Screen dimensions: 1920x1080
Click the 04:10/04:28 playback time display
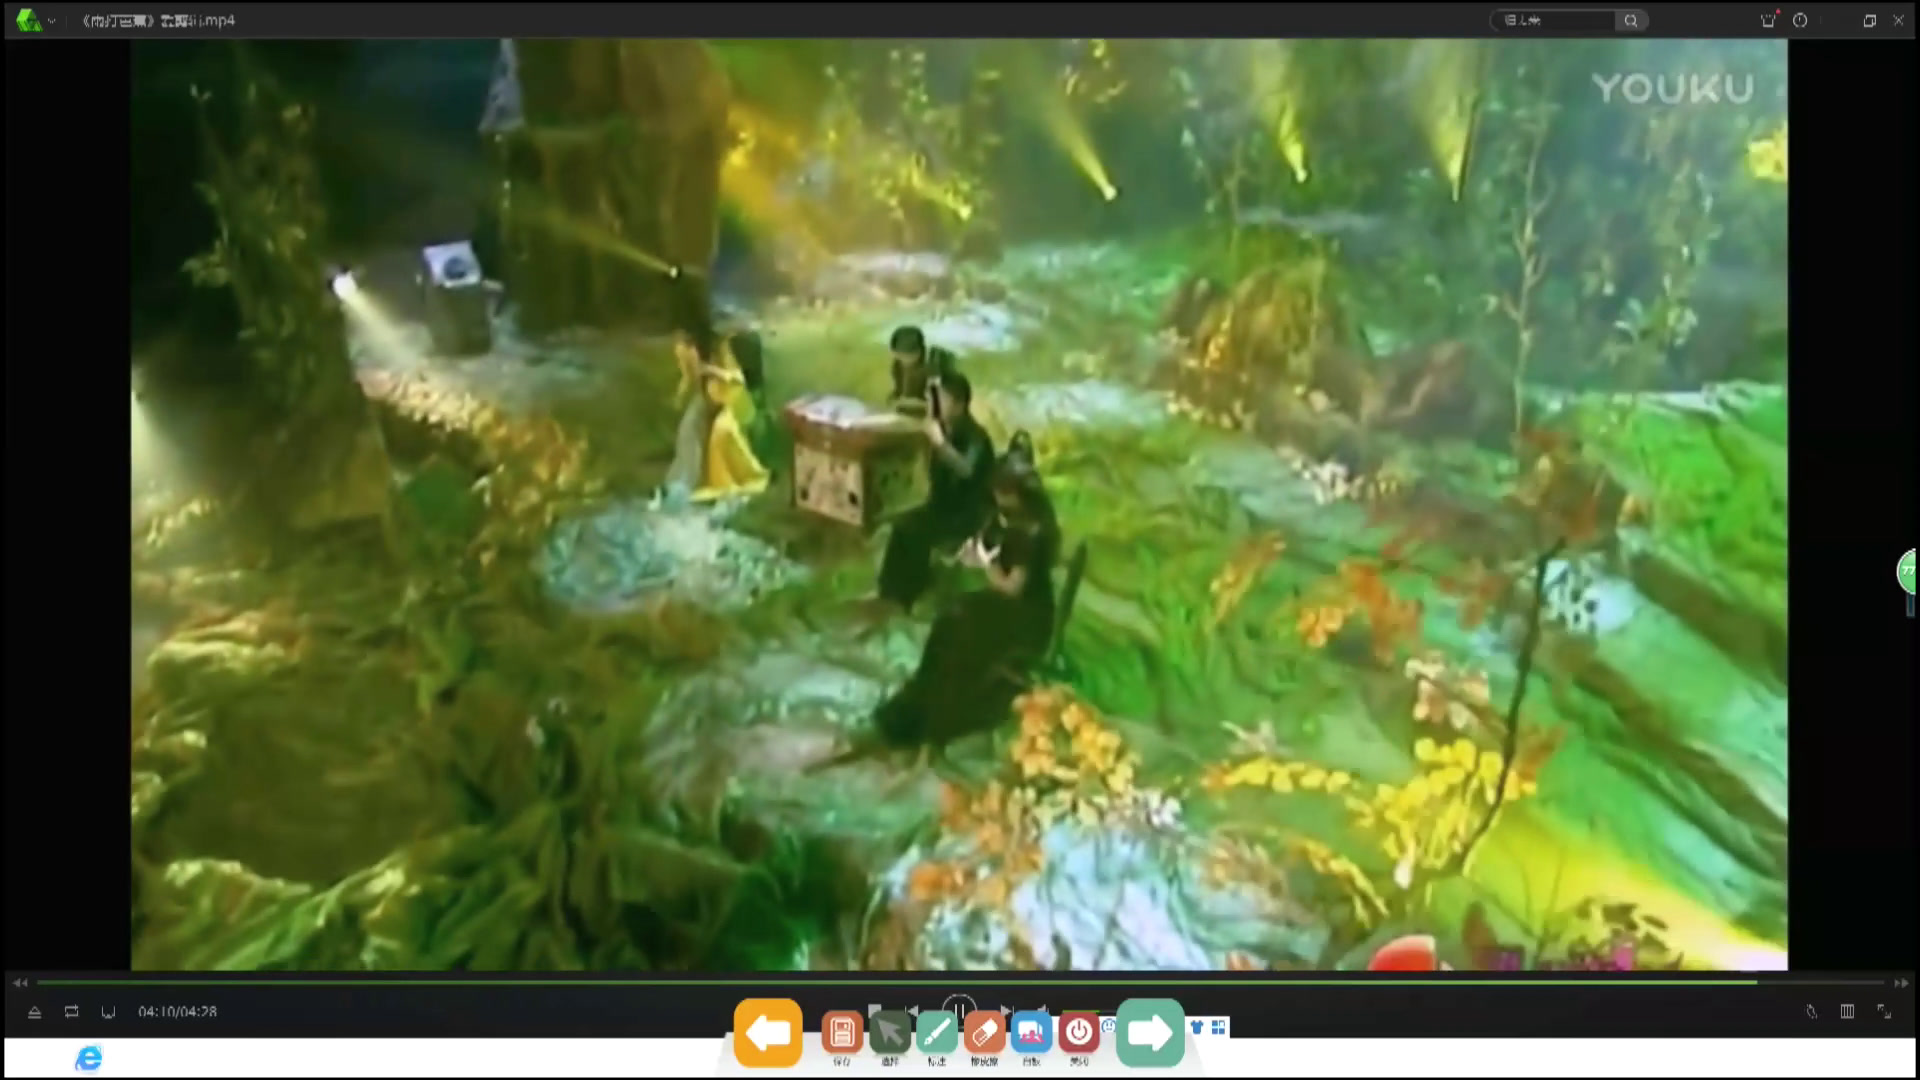click(x=178, y=1012)
